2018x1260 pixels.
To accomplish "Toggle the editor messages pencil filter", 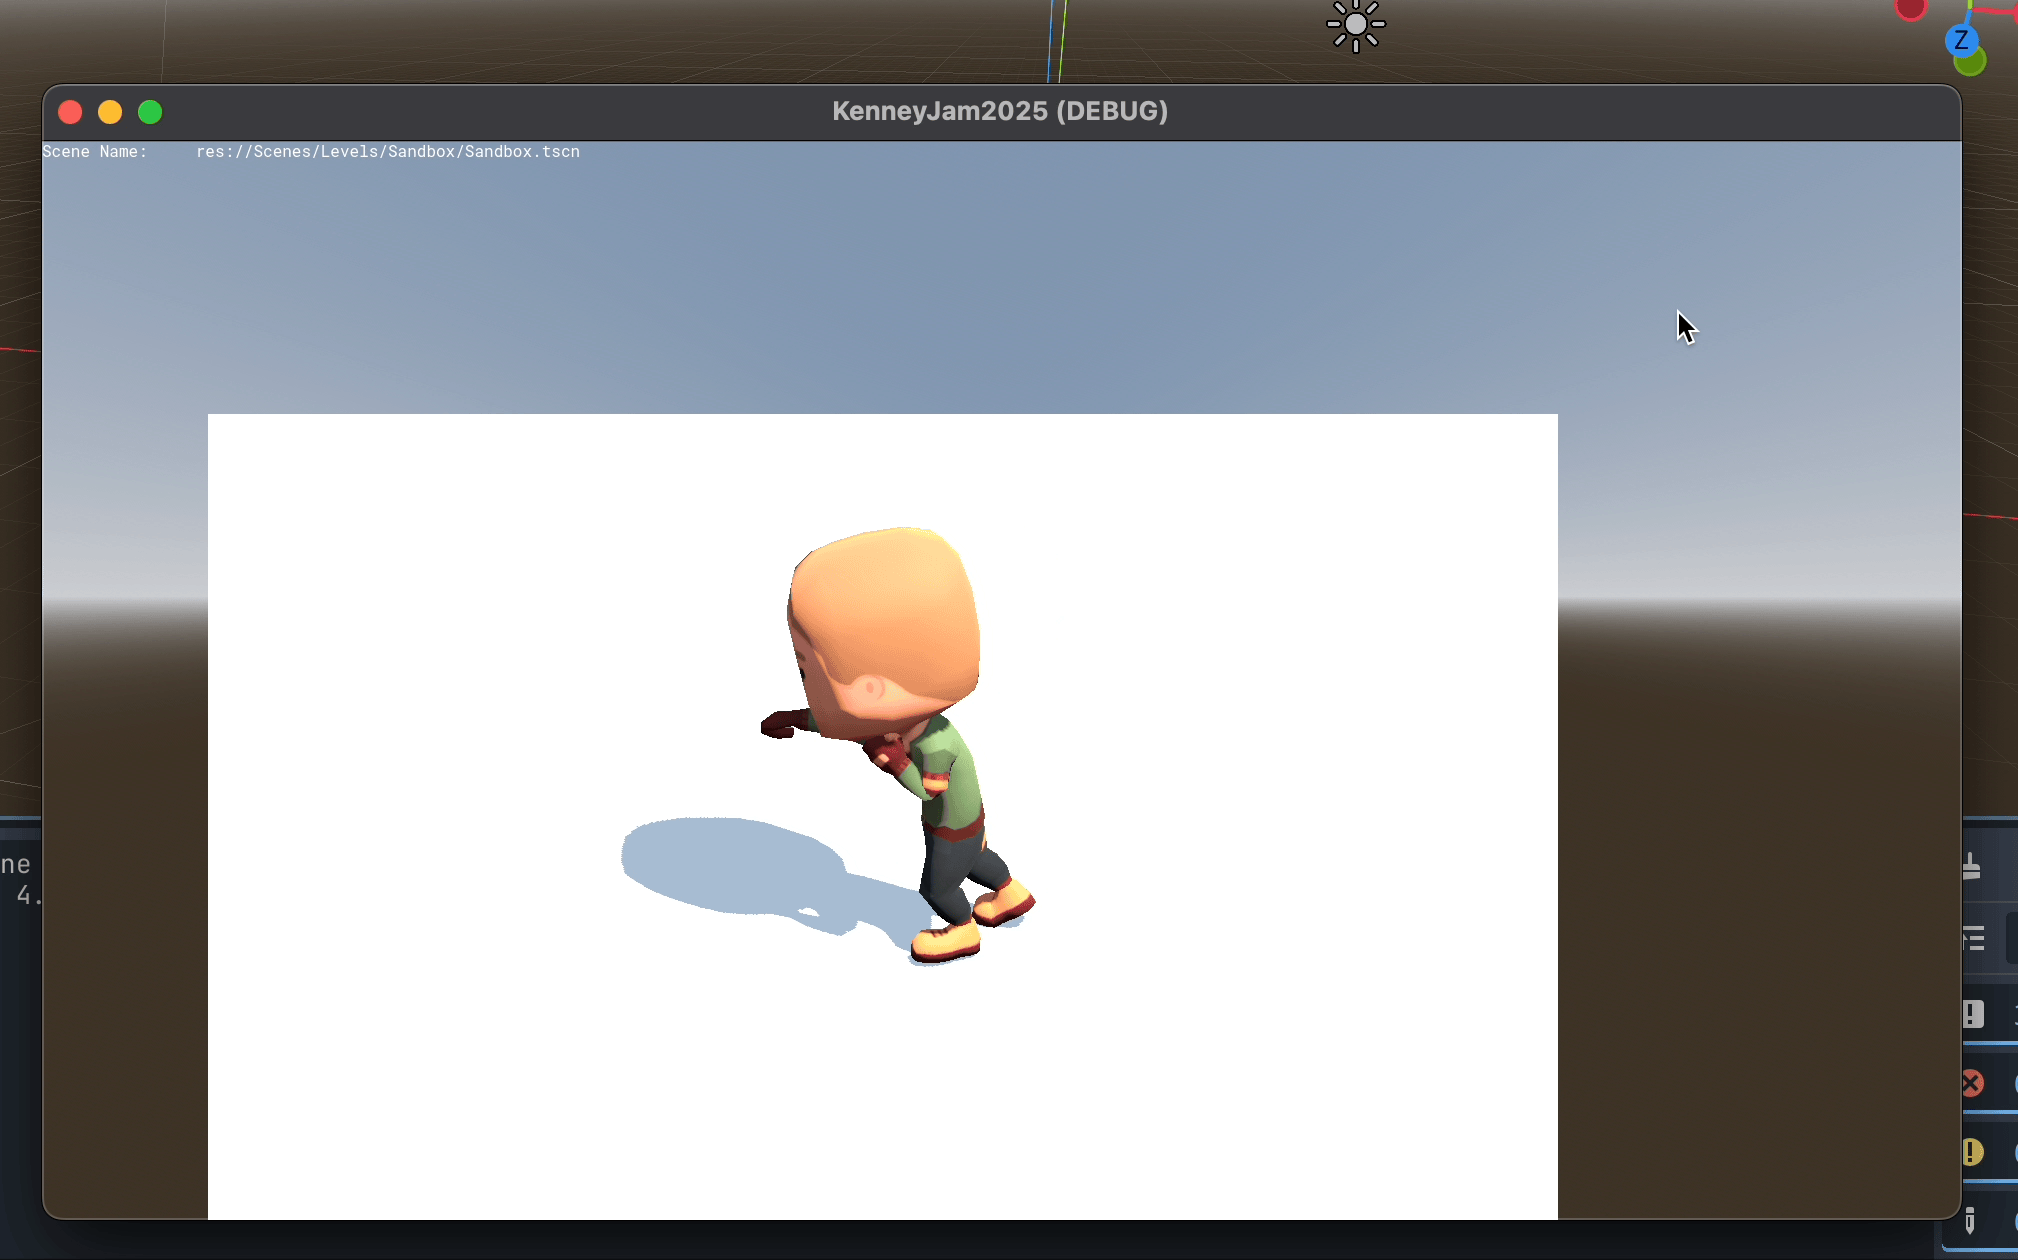I will coord(1970,1220).
